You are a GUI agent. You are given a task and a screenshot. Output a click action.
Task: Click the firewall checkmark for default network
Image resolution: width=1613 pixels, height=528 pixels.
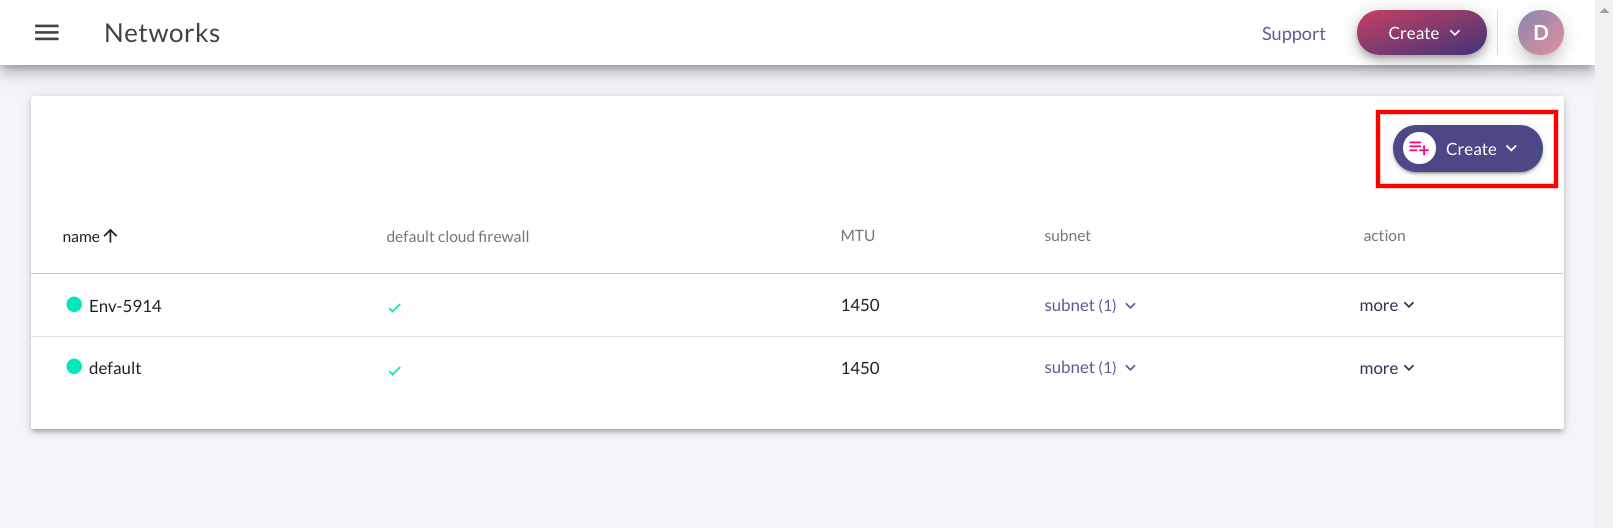(395, 371)
